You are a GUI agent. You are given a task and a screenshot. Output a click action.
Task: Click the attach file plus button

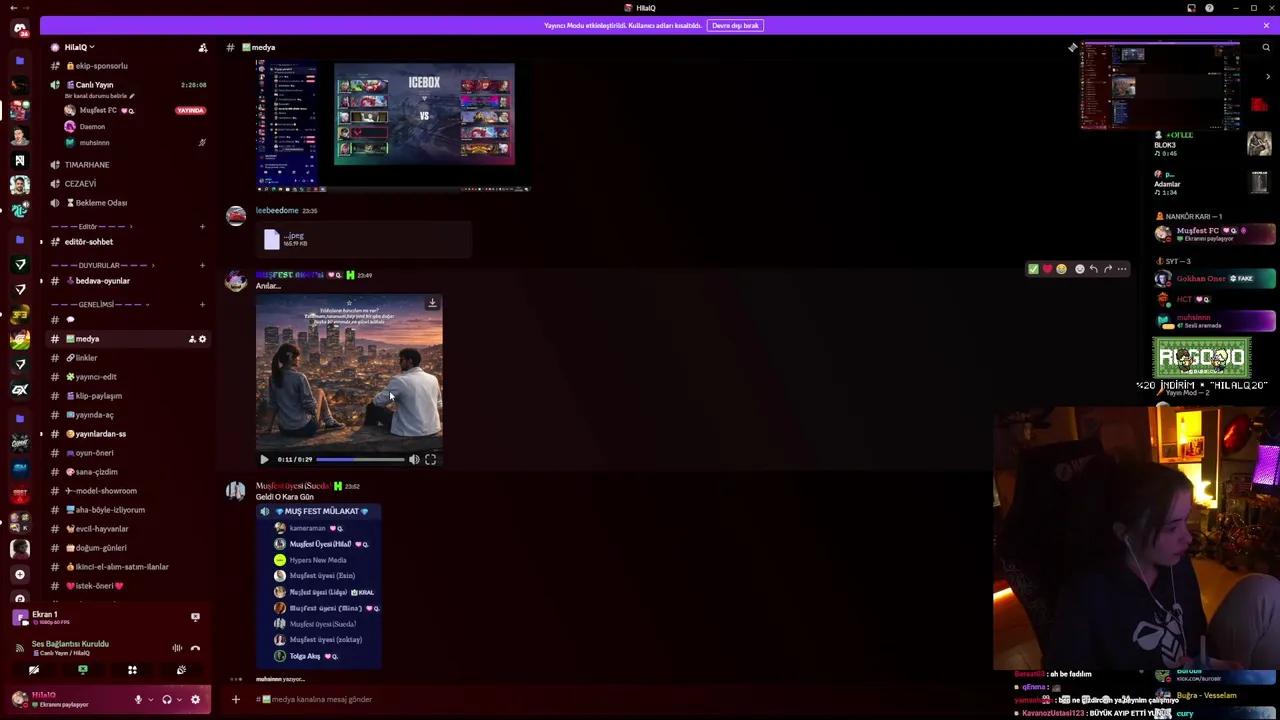[x=236, y=699]
